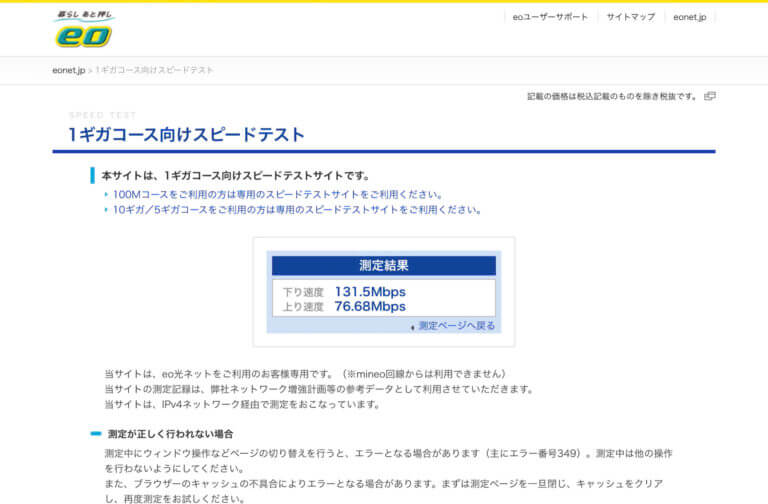768x504 pixels.
Task: Click the tax notice text 記載の価格は税込記載
Action: point(611,96)
